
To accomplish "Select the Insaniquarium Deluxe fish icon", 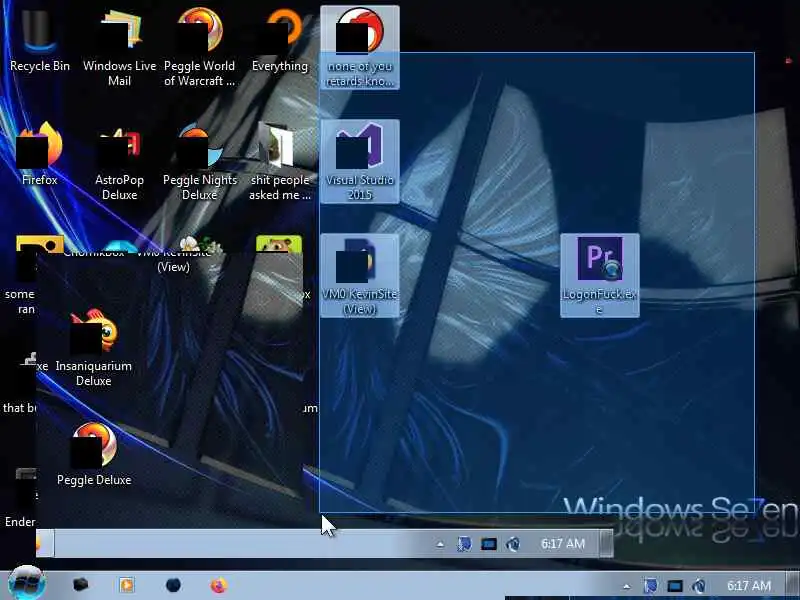I will point(93,347).
